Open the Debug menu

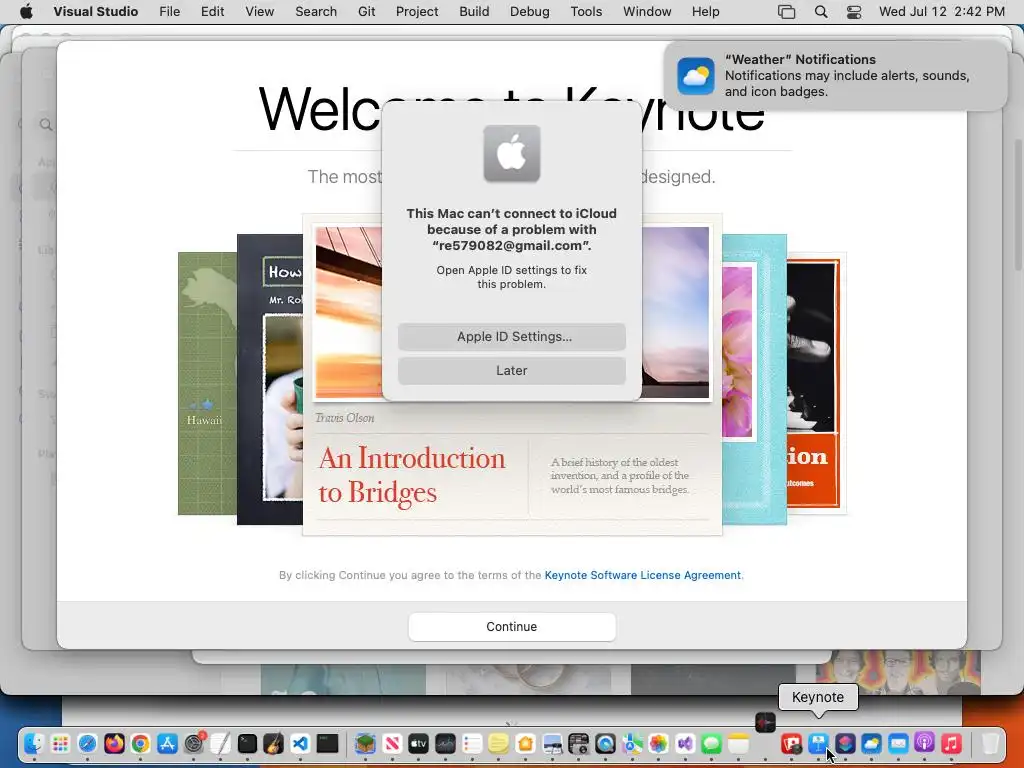pyautogui.click(x=529, y=12)
